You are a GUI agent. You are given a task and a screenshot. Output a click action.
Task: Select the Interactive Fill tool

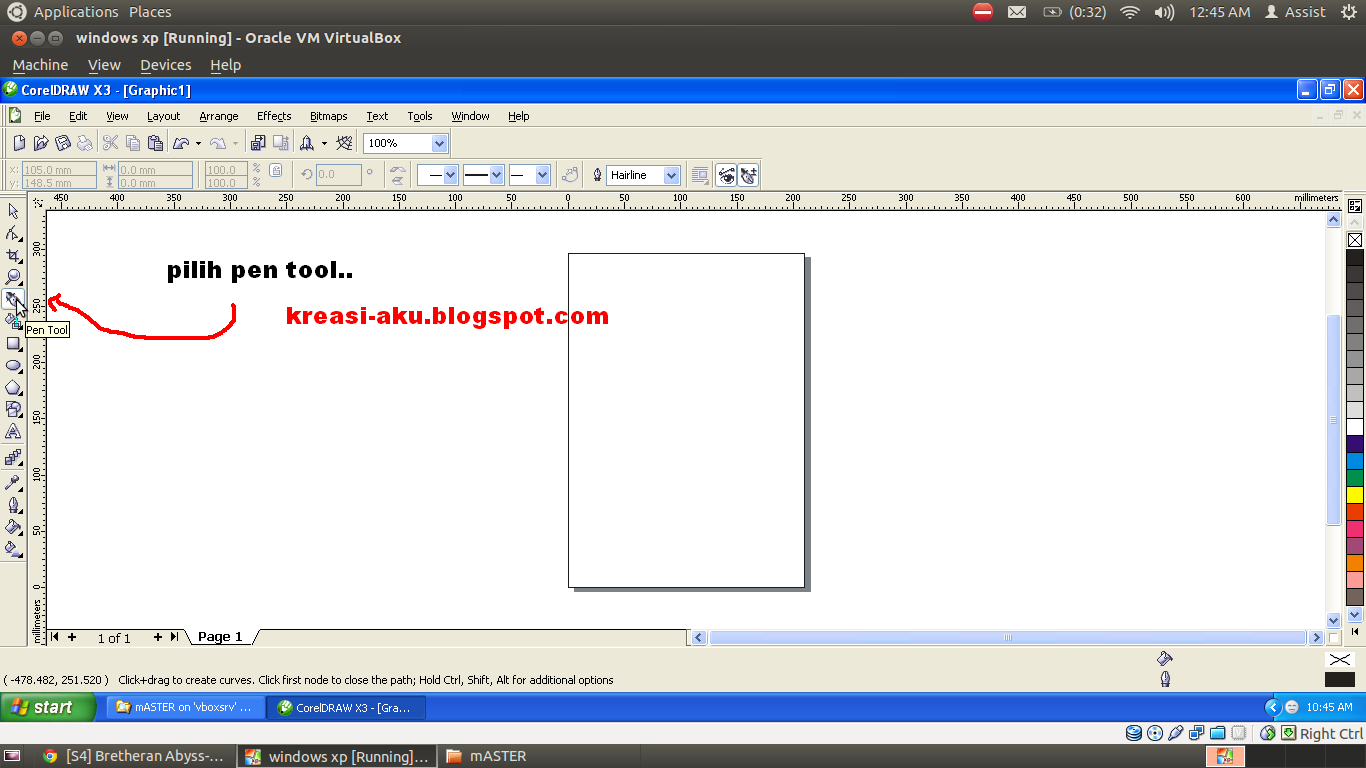(x=13, y=548)
